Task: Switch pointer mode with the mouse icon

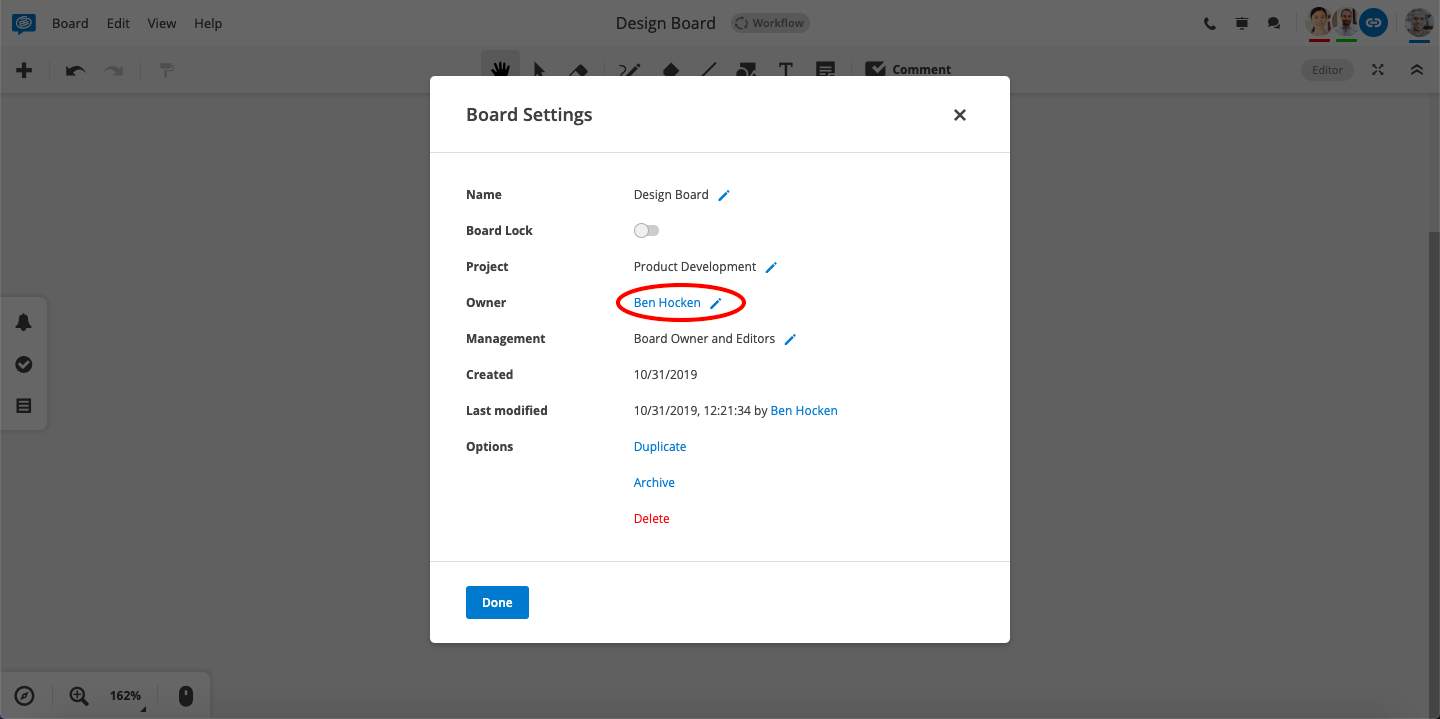Action: [x=185, y=695]
